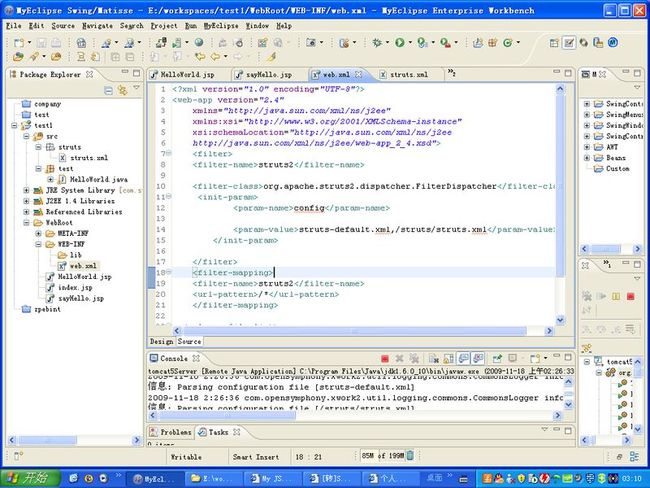650x488 pixels.
Task: Click the Debug bug icon in toolbar
Action: coord(377,42)
